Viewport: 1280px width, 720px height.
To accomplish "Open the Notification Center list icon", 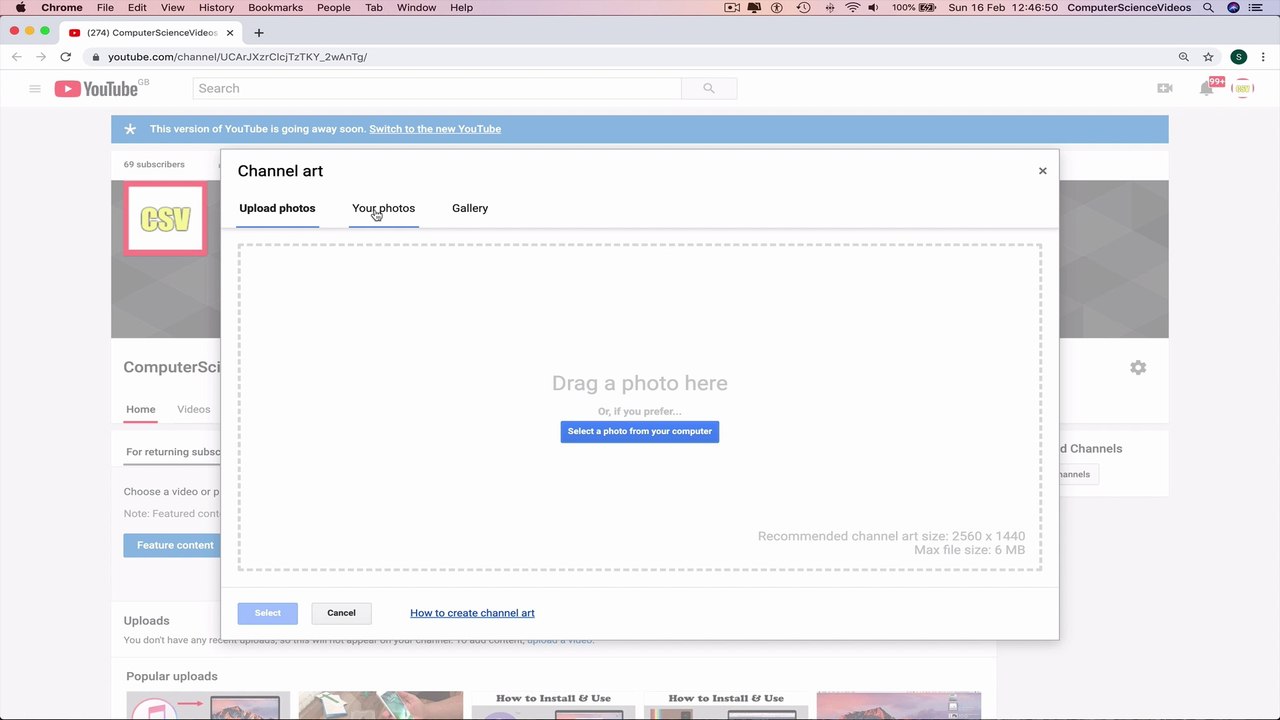I will pos(1257,8).
